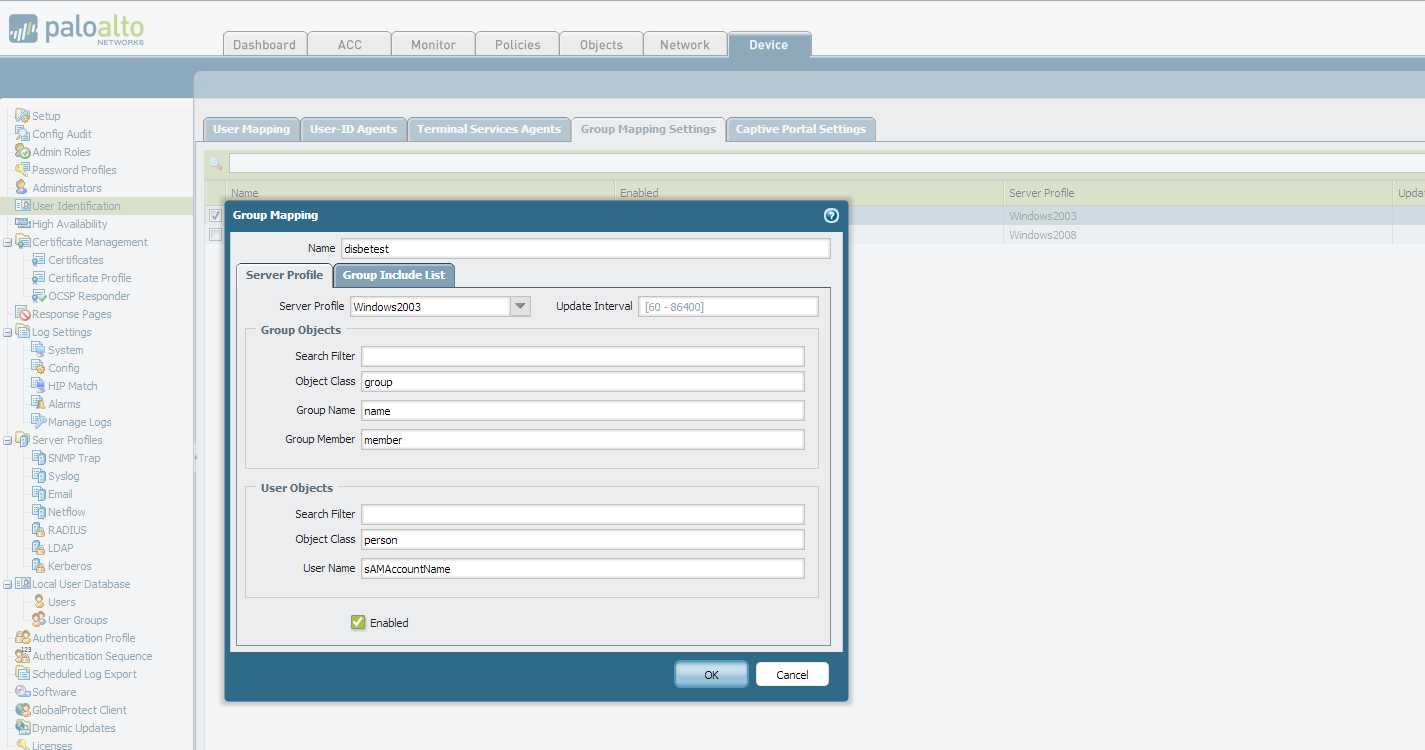Image resolution: width=1425 pixels, height=750 pixels.
Task: Select the Windows2008 cell in the table
Action: click(x=1198, y=235)
